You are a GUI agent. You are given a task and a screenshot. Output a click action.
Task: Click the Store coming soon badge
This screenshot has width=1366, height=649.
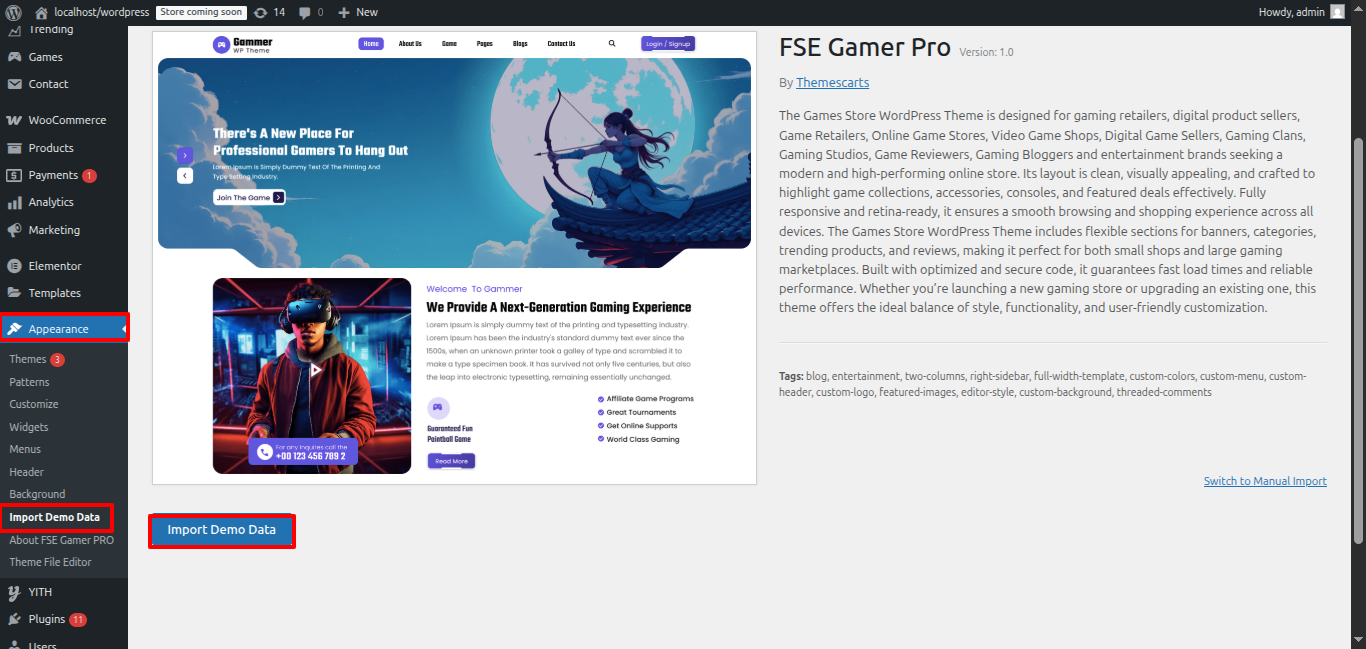point(200,12)
